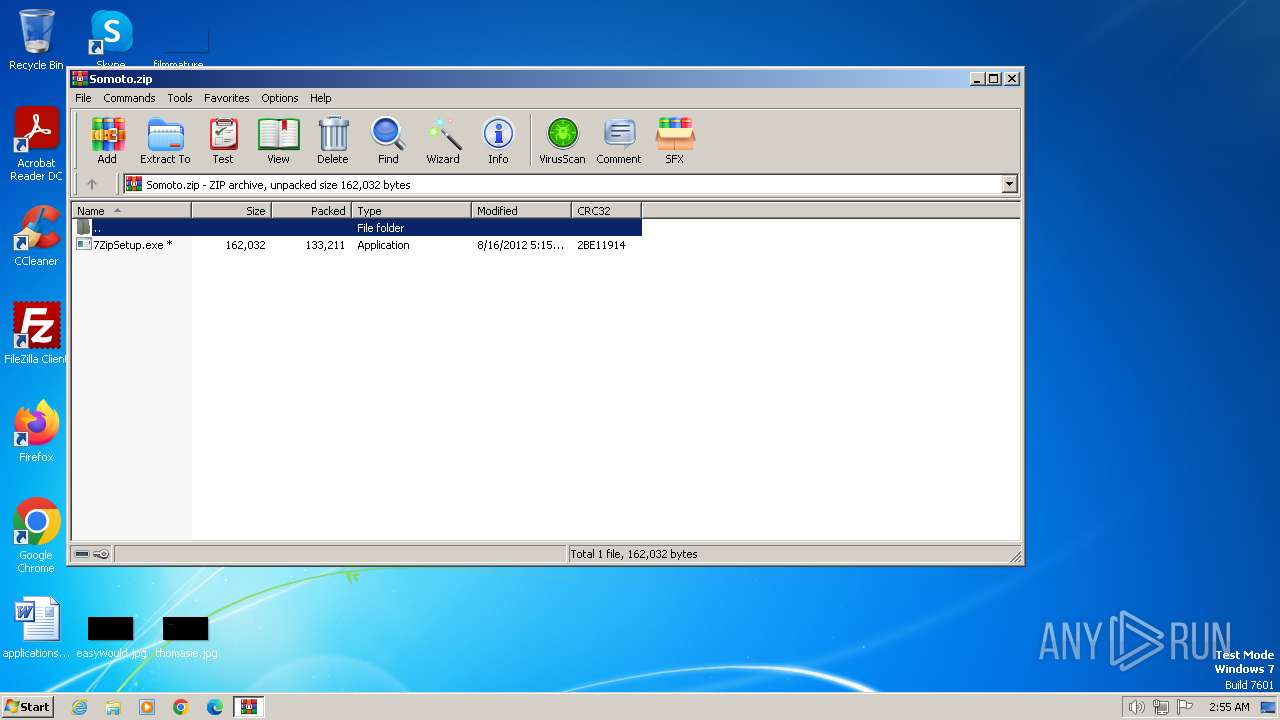Convert archive with the SFX tool
1280x720 pixels.
point(675,140)
